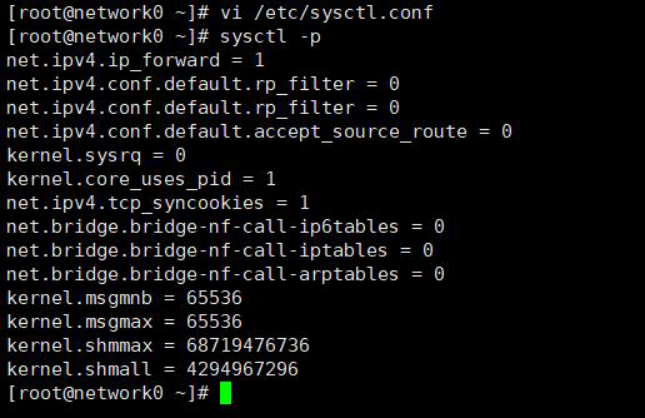This screenshot has width=645, height=418.
Task: Click the first net.ipv4.conf.default.rp_filter line
Action: pos(203,84)
